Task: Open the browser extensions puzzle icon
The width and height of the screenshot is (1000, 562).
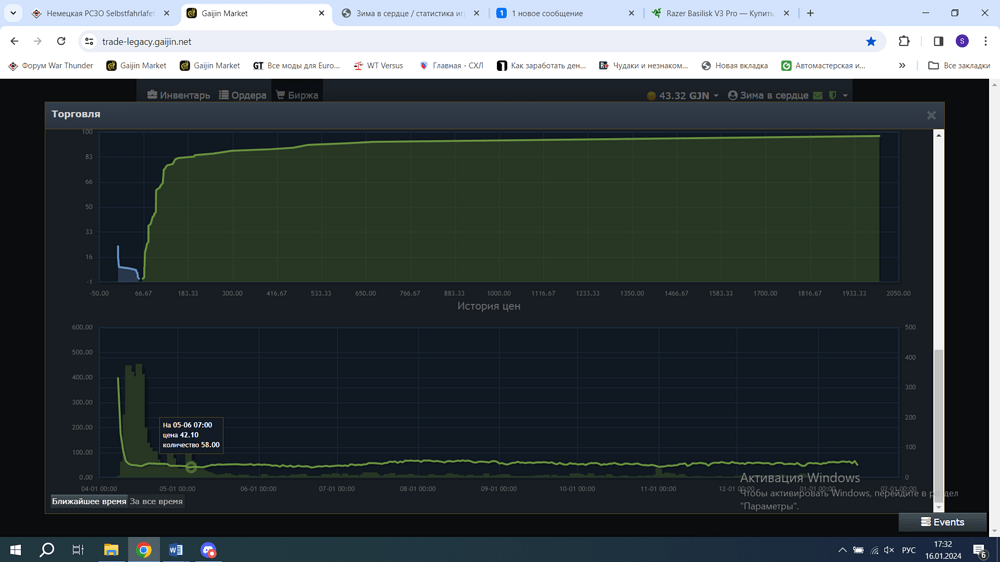Action: (904, 41)
